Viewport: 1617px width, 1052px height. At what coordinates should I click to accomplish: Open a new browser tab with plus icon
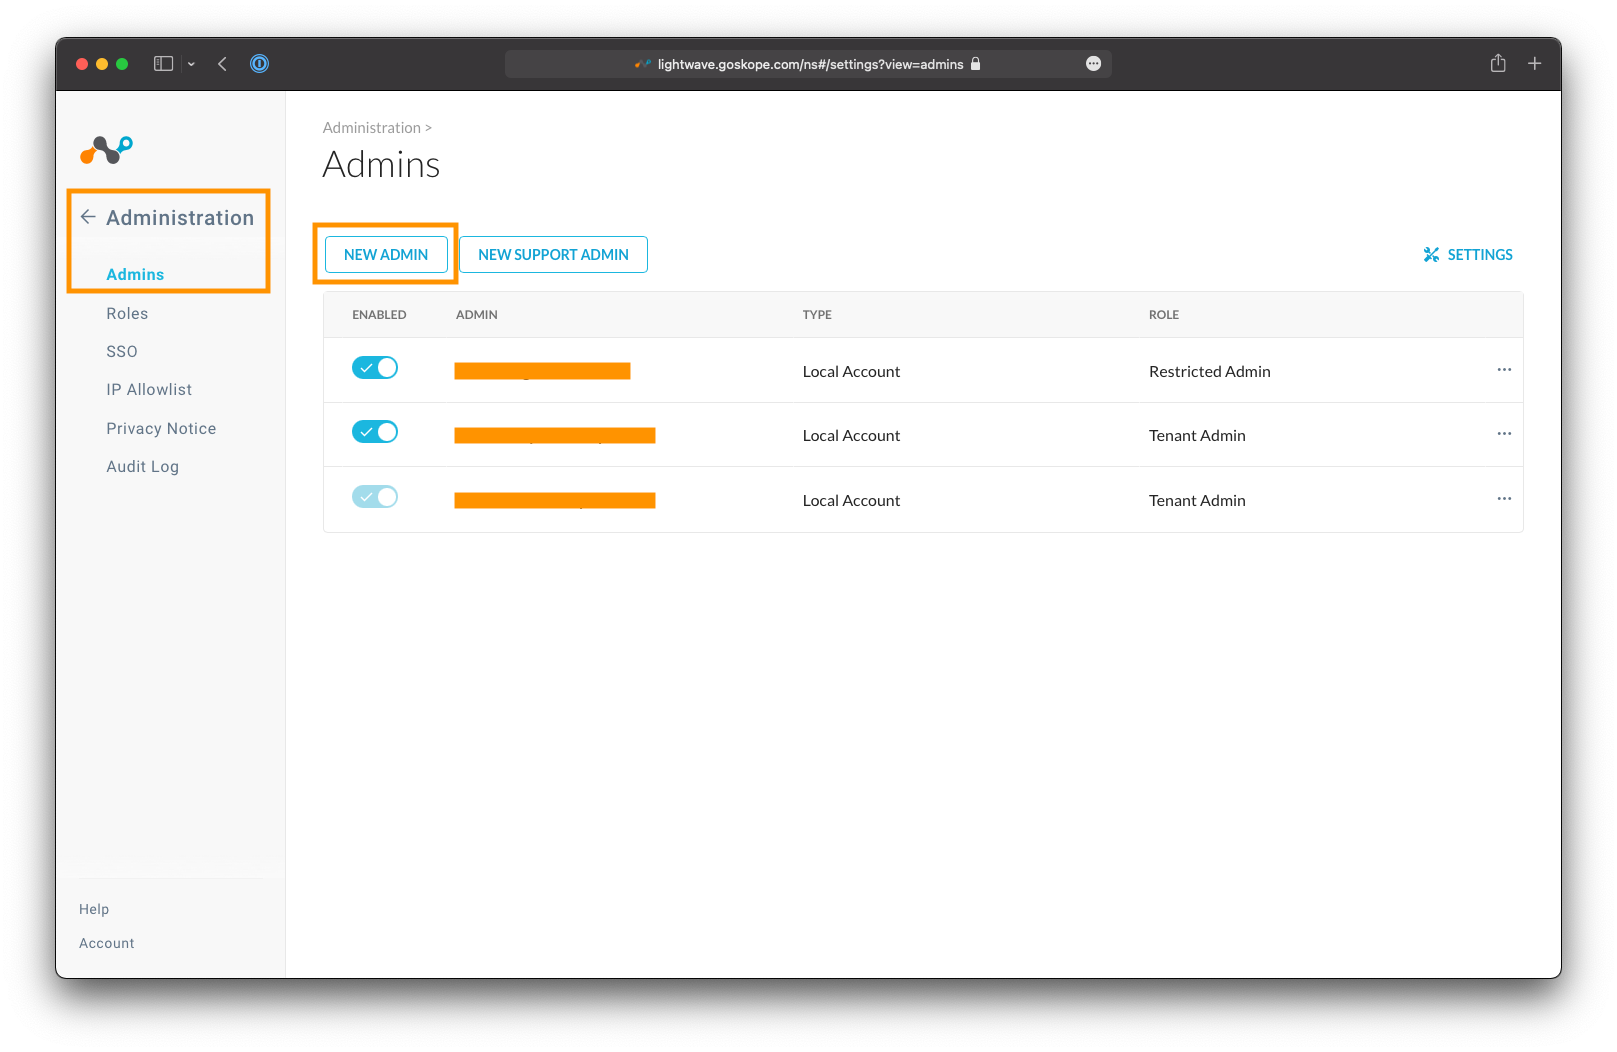tap(1534, 64)
